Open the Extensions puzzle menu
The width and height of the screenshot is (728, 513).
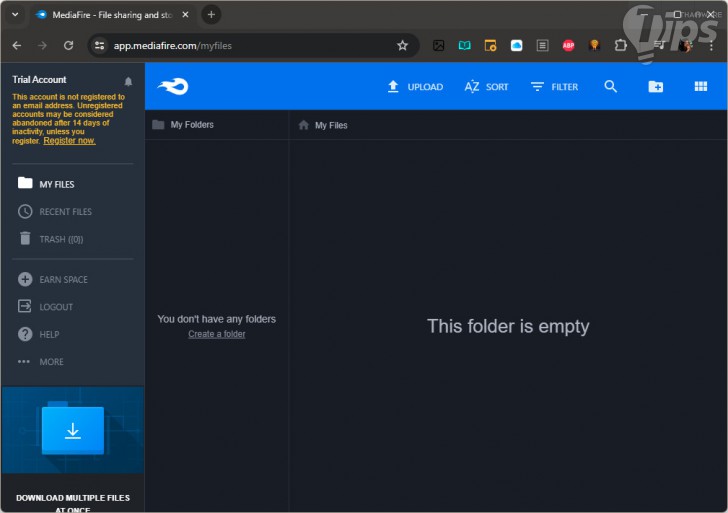(x=620, y=45)
